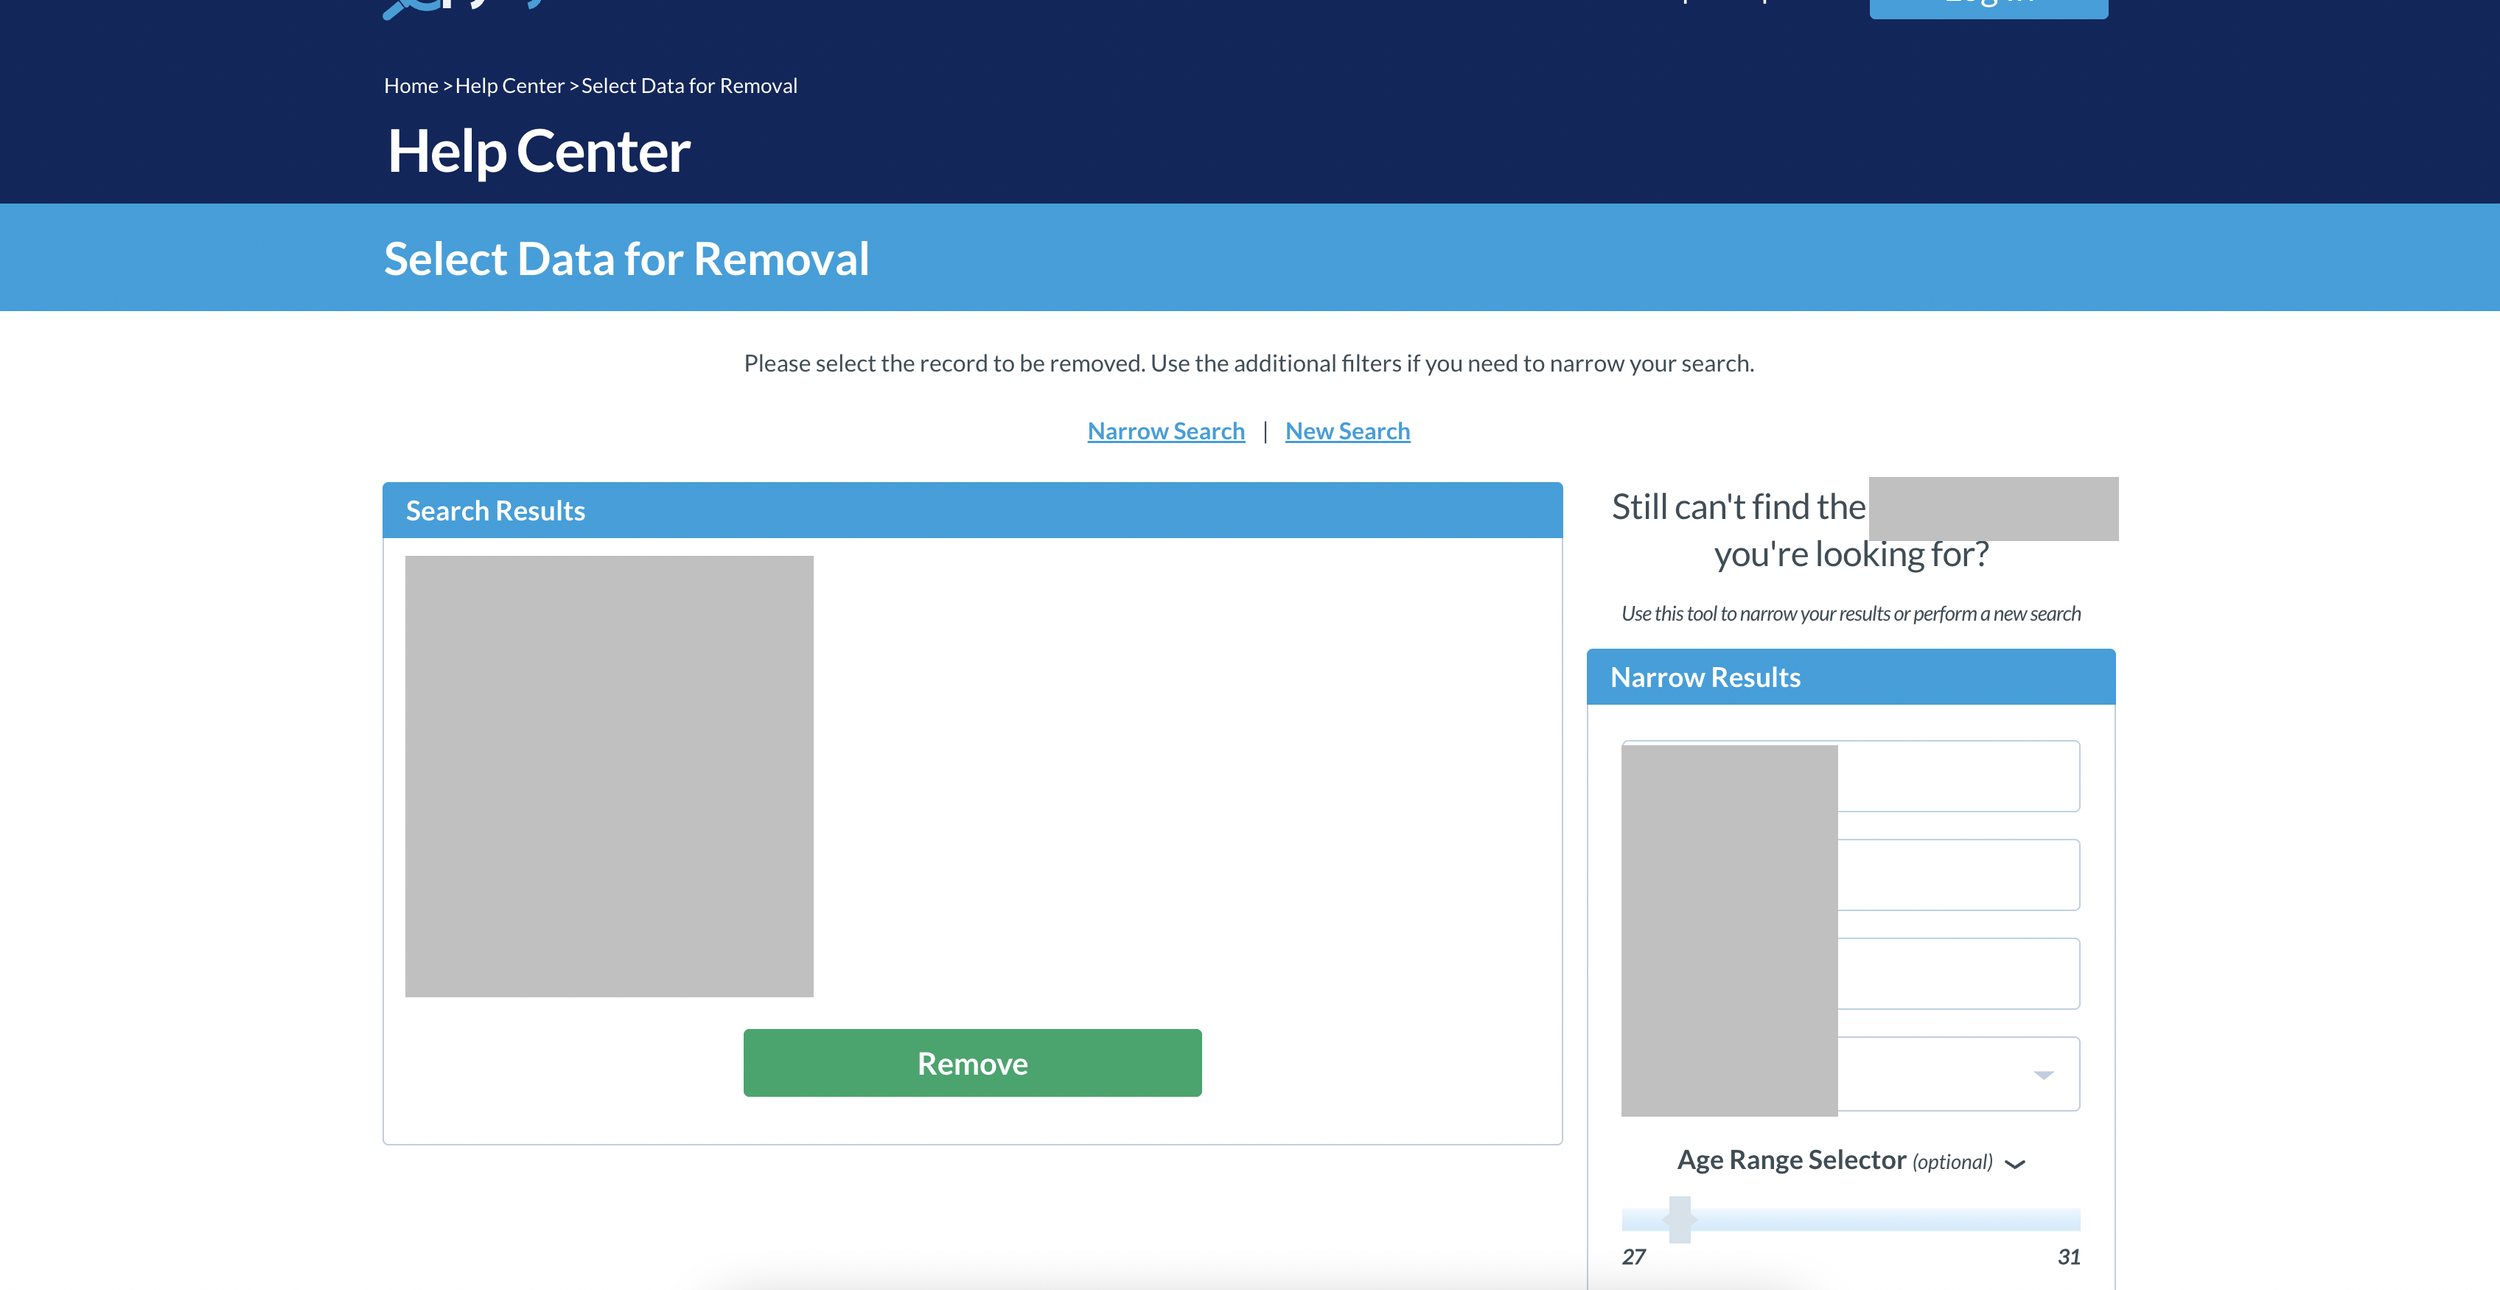Focus first Narrow Results text field
The image size is (2500, 1290).
point(1958,776)
